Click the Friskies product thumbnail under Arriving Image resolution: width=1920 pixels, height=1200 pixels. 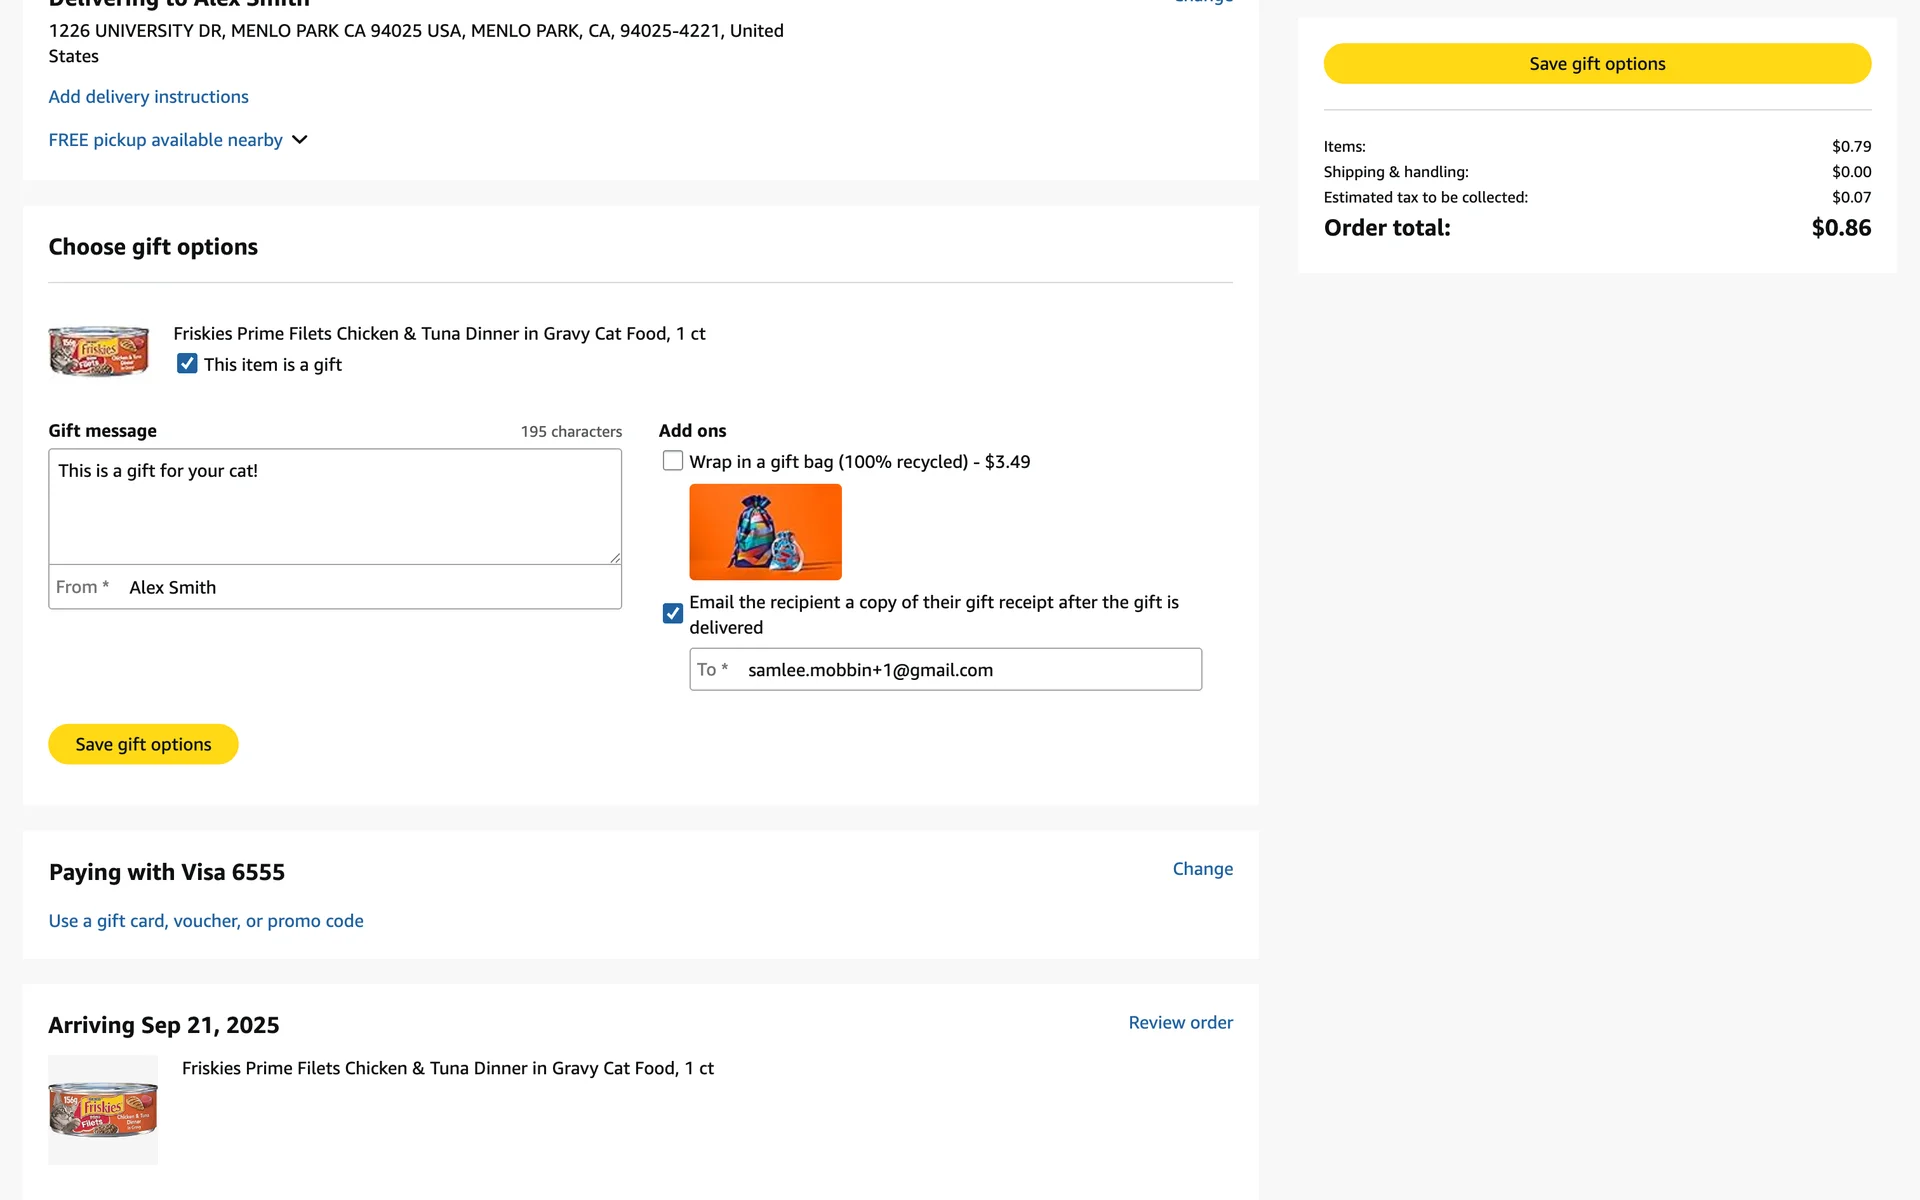[x=103, y=1109]
